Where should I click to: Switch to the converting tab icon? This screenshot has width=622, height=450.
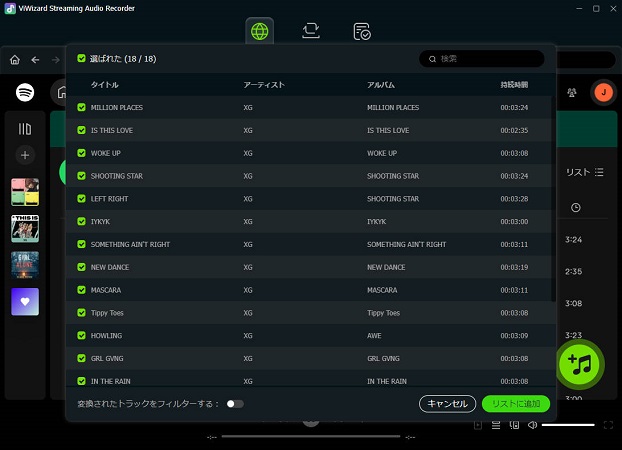(x=311, y=31)
